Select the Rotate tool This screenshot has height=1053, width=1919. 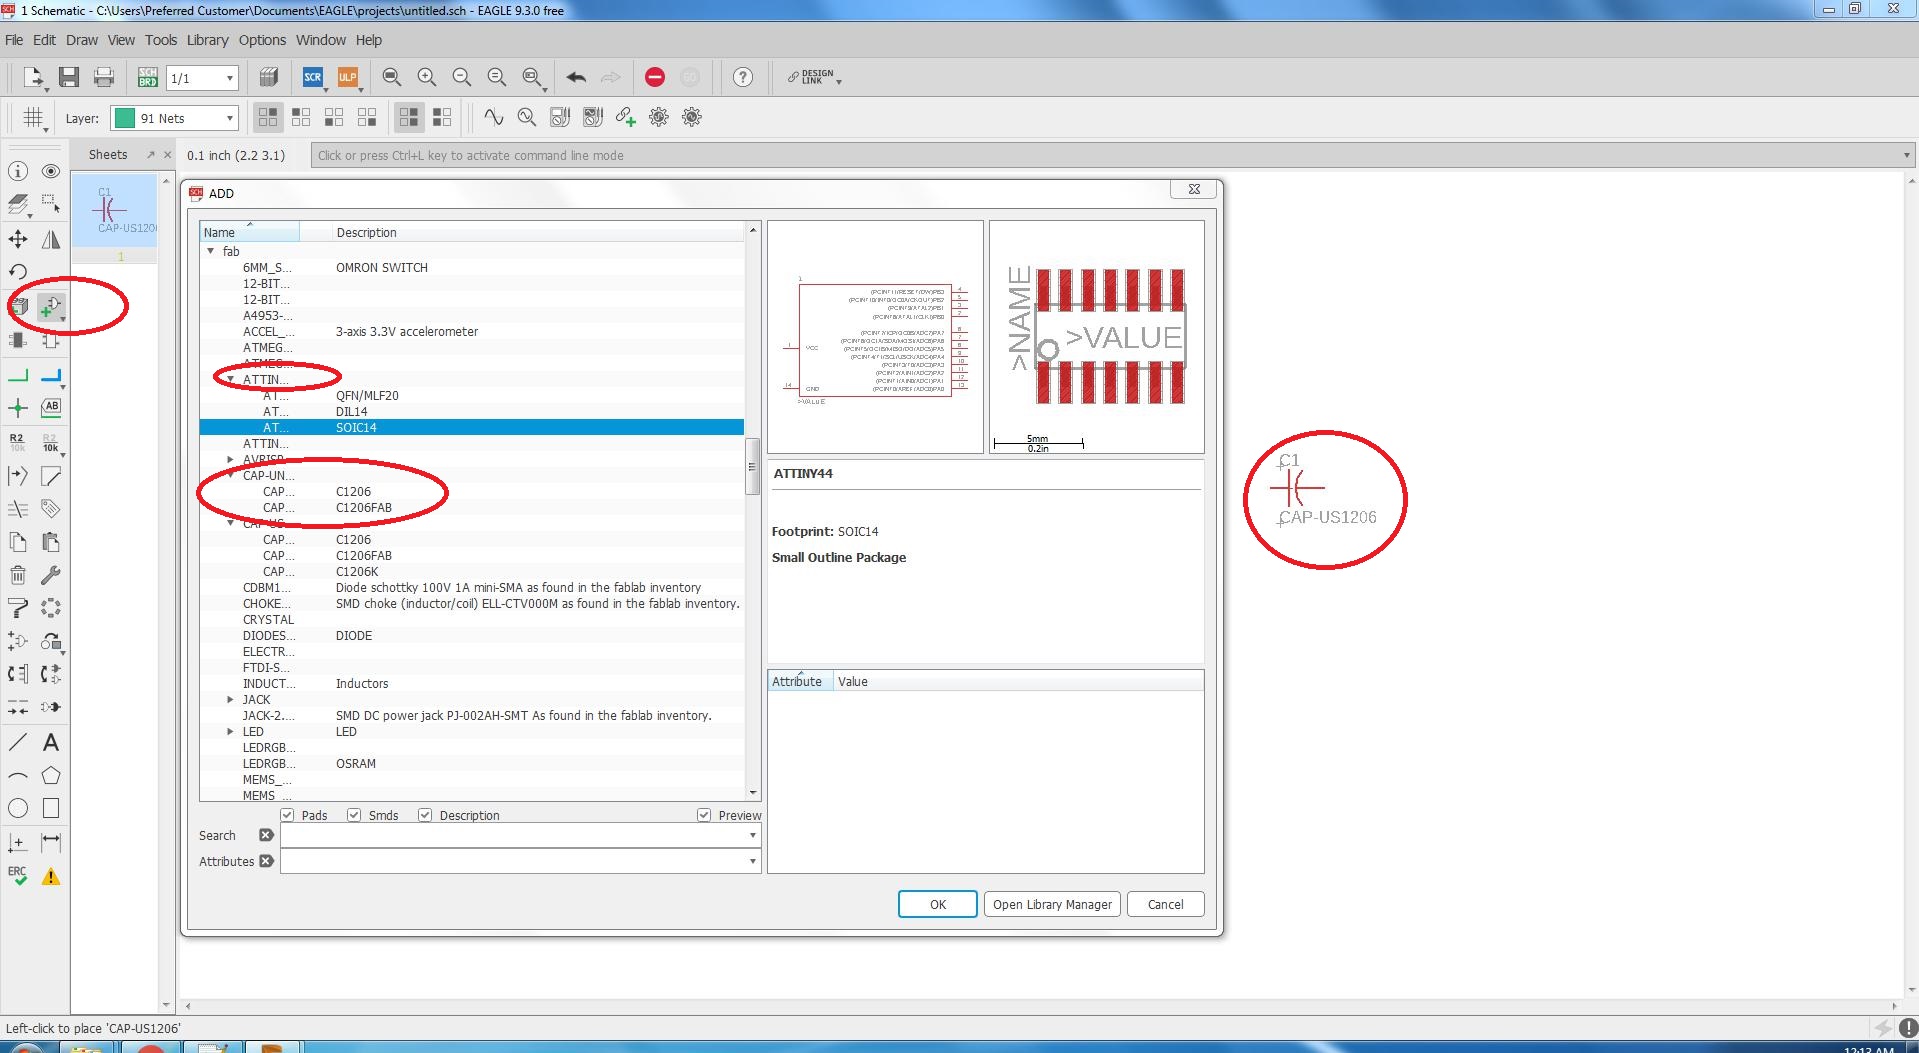coord(18,272)
